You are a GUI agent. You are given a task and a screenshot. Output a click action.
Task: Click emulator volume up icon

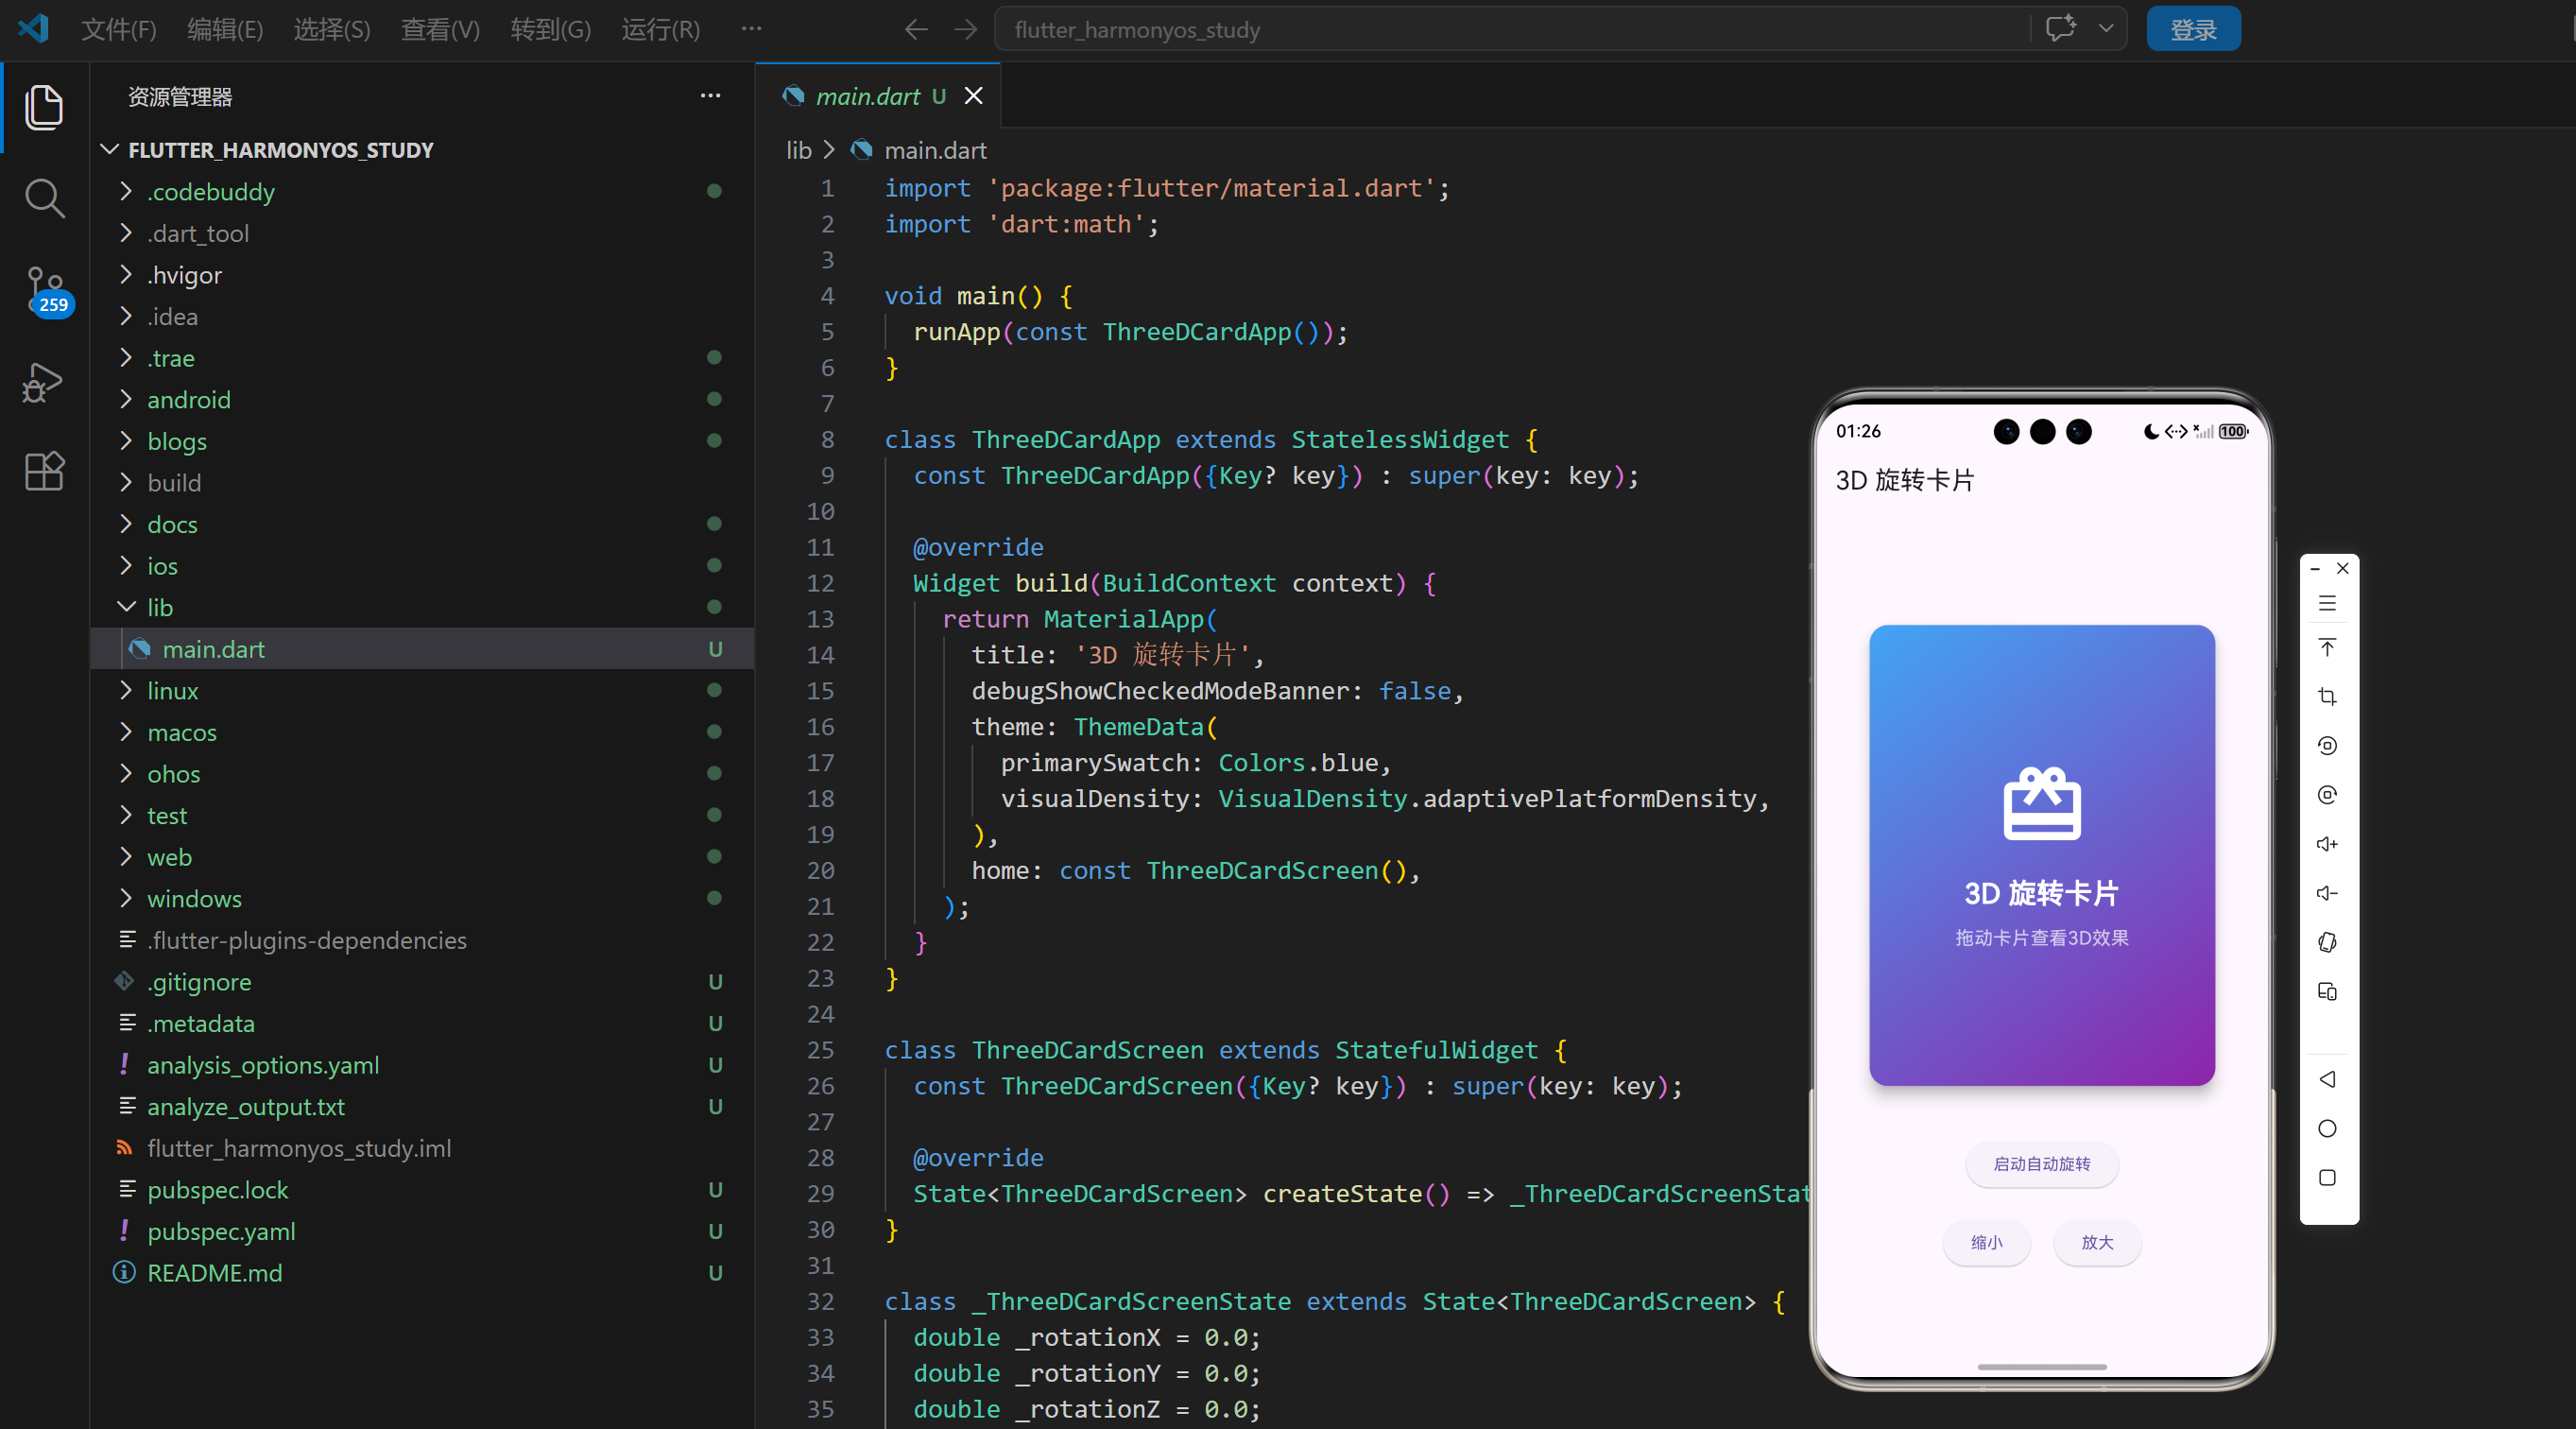(x=2327, y=844)
